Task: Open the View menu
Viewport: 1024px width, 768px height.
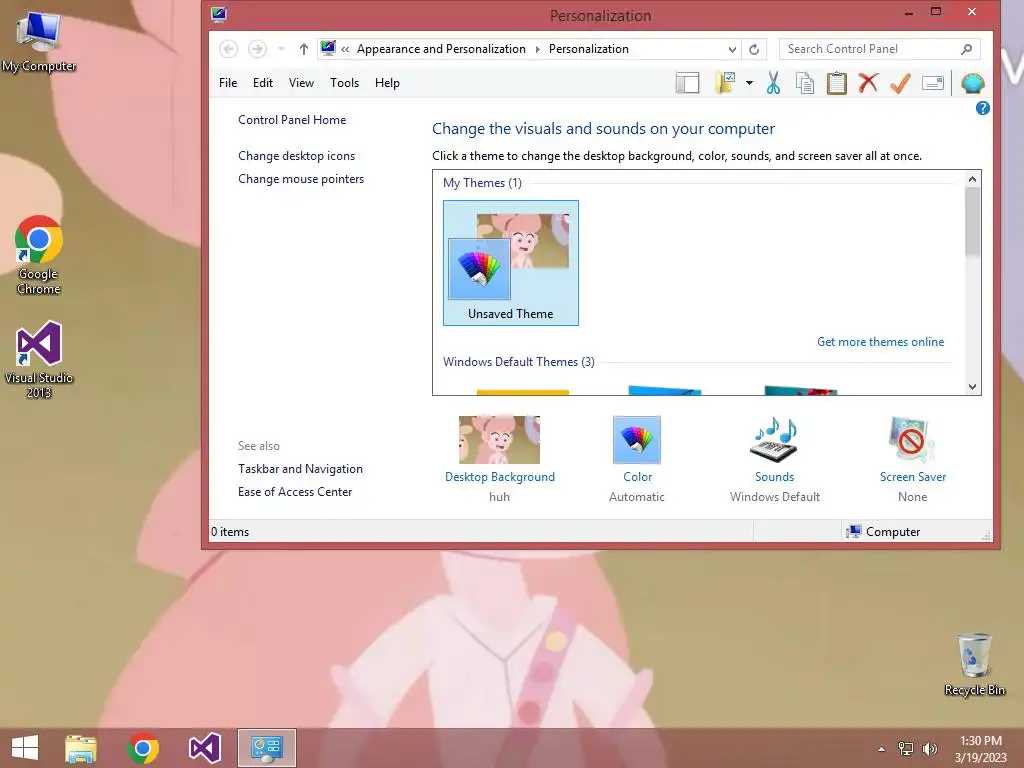Action: click(301, 83)
